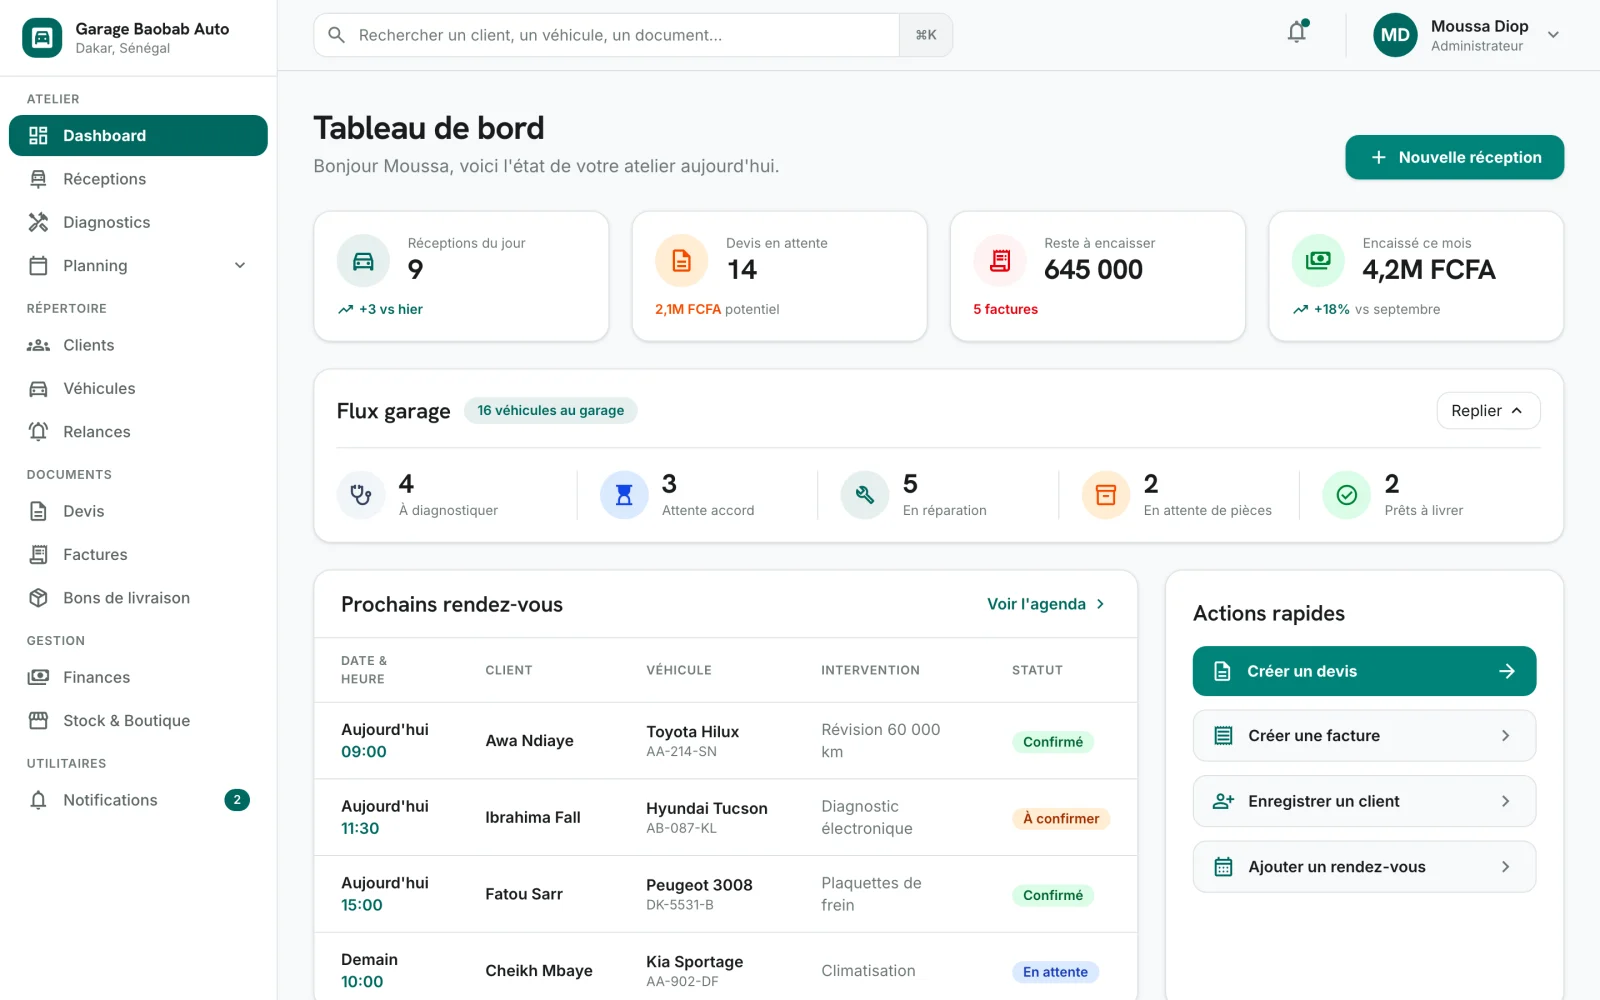Screen dimensions: 1600x1000
Task: Follow the Voir l'agenda link
Action: point(1046,604)
